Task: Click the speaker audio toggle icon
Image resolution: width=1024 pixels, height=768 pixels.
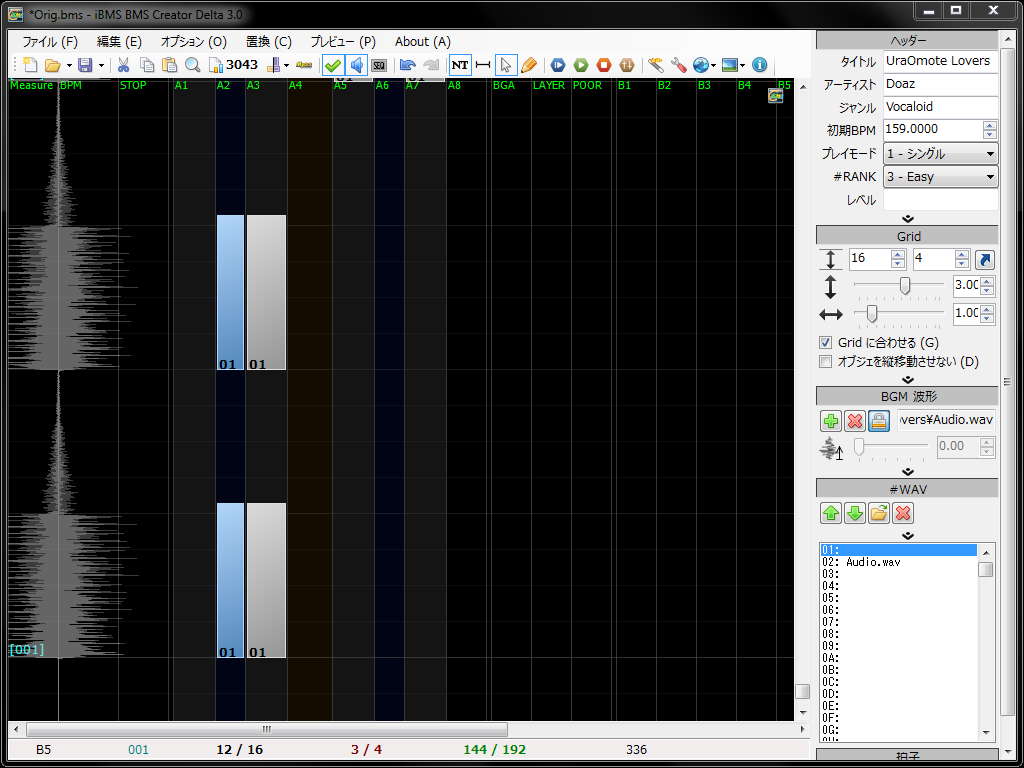Action: coord(355,64)
